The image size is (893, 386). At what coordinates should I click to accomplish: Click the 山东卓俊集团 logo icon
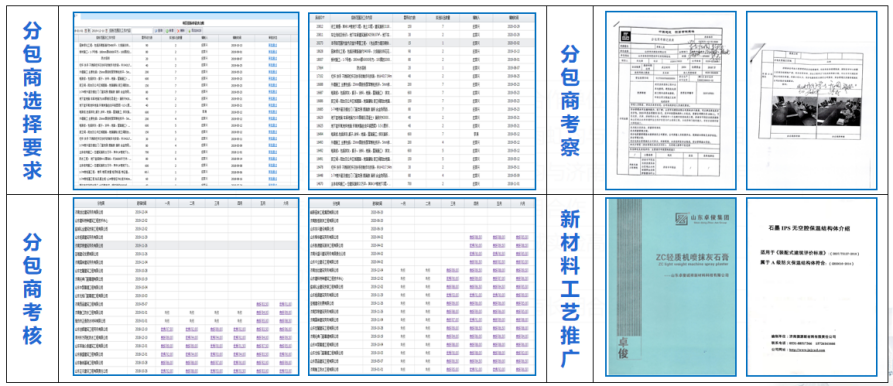click(x=682, y=219)
